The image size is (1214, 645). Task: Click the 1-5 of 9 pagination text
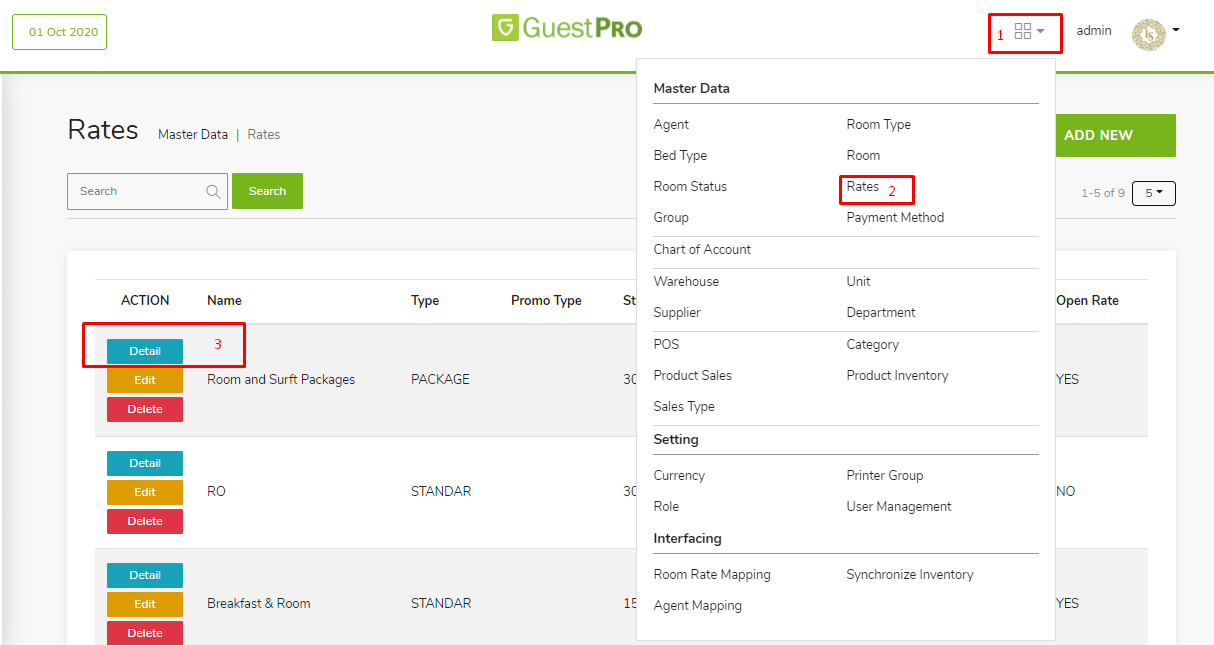point(1103,193)
